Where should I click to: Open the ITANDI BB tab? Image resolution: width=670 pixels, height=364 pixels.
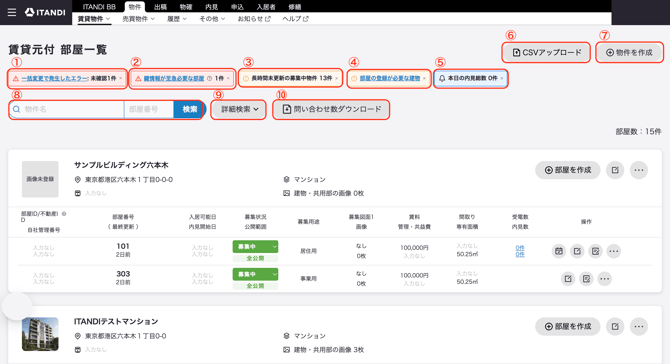click(x=99, y=7)
